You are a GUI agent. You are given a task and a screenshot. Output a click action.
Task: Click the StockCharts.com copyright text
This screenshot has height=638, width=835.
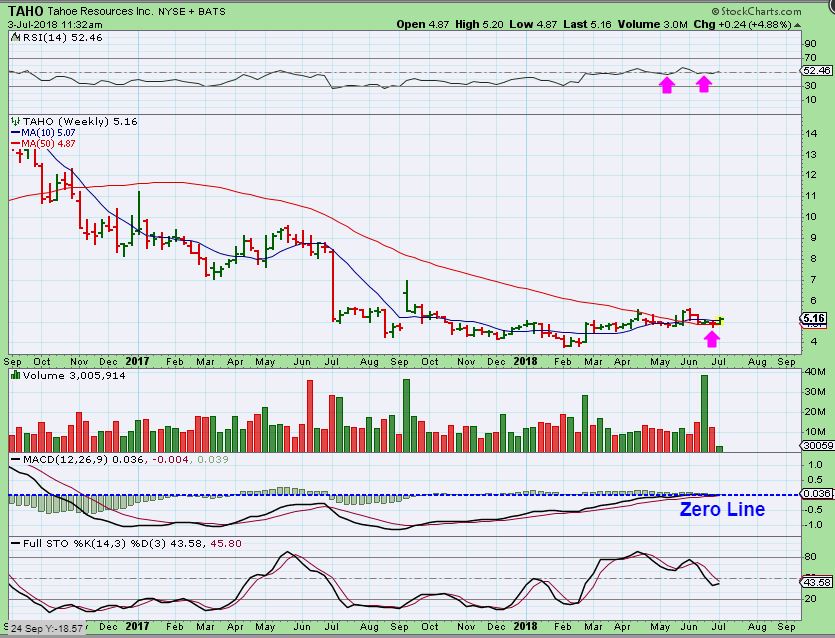[756, 11]
